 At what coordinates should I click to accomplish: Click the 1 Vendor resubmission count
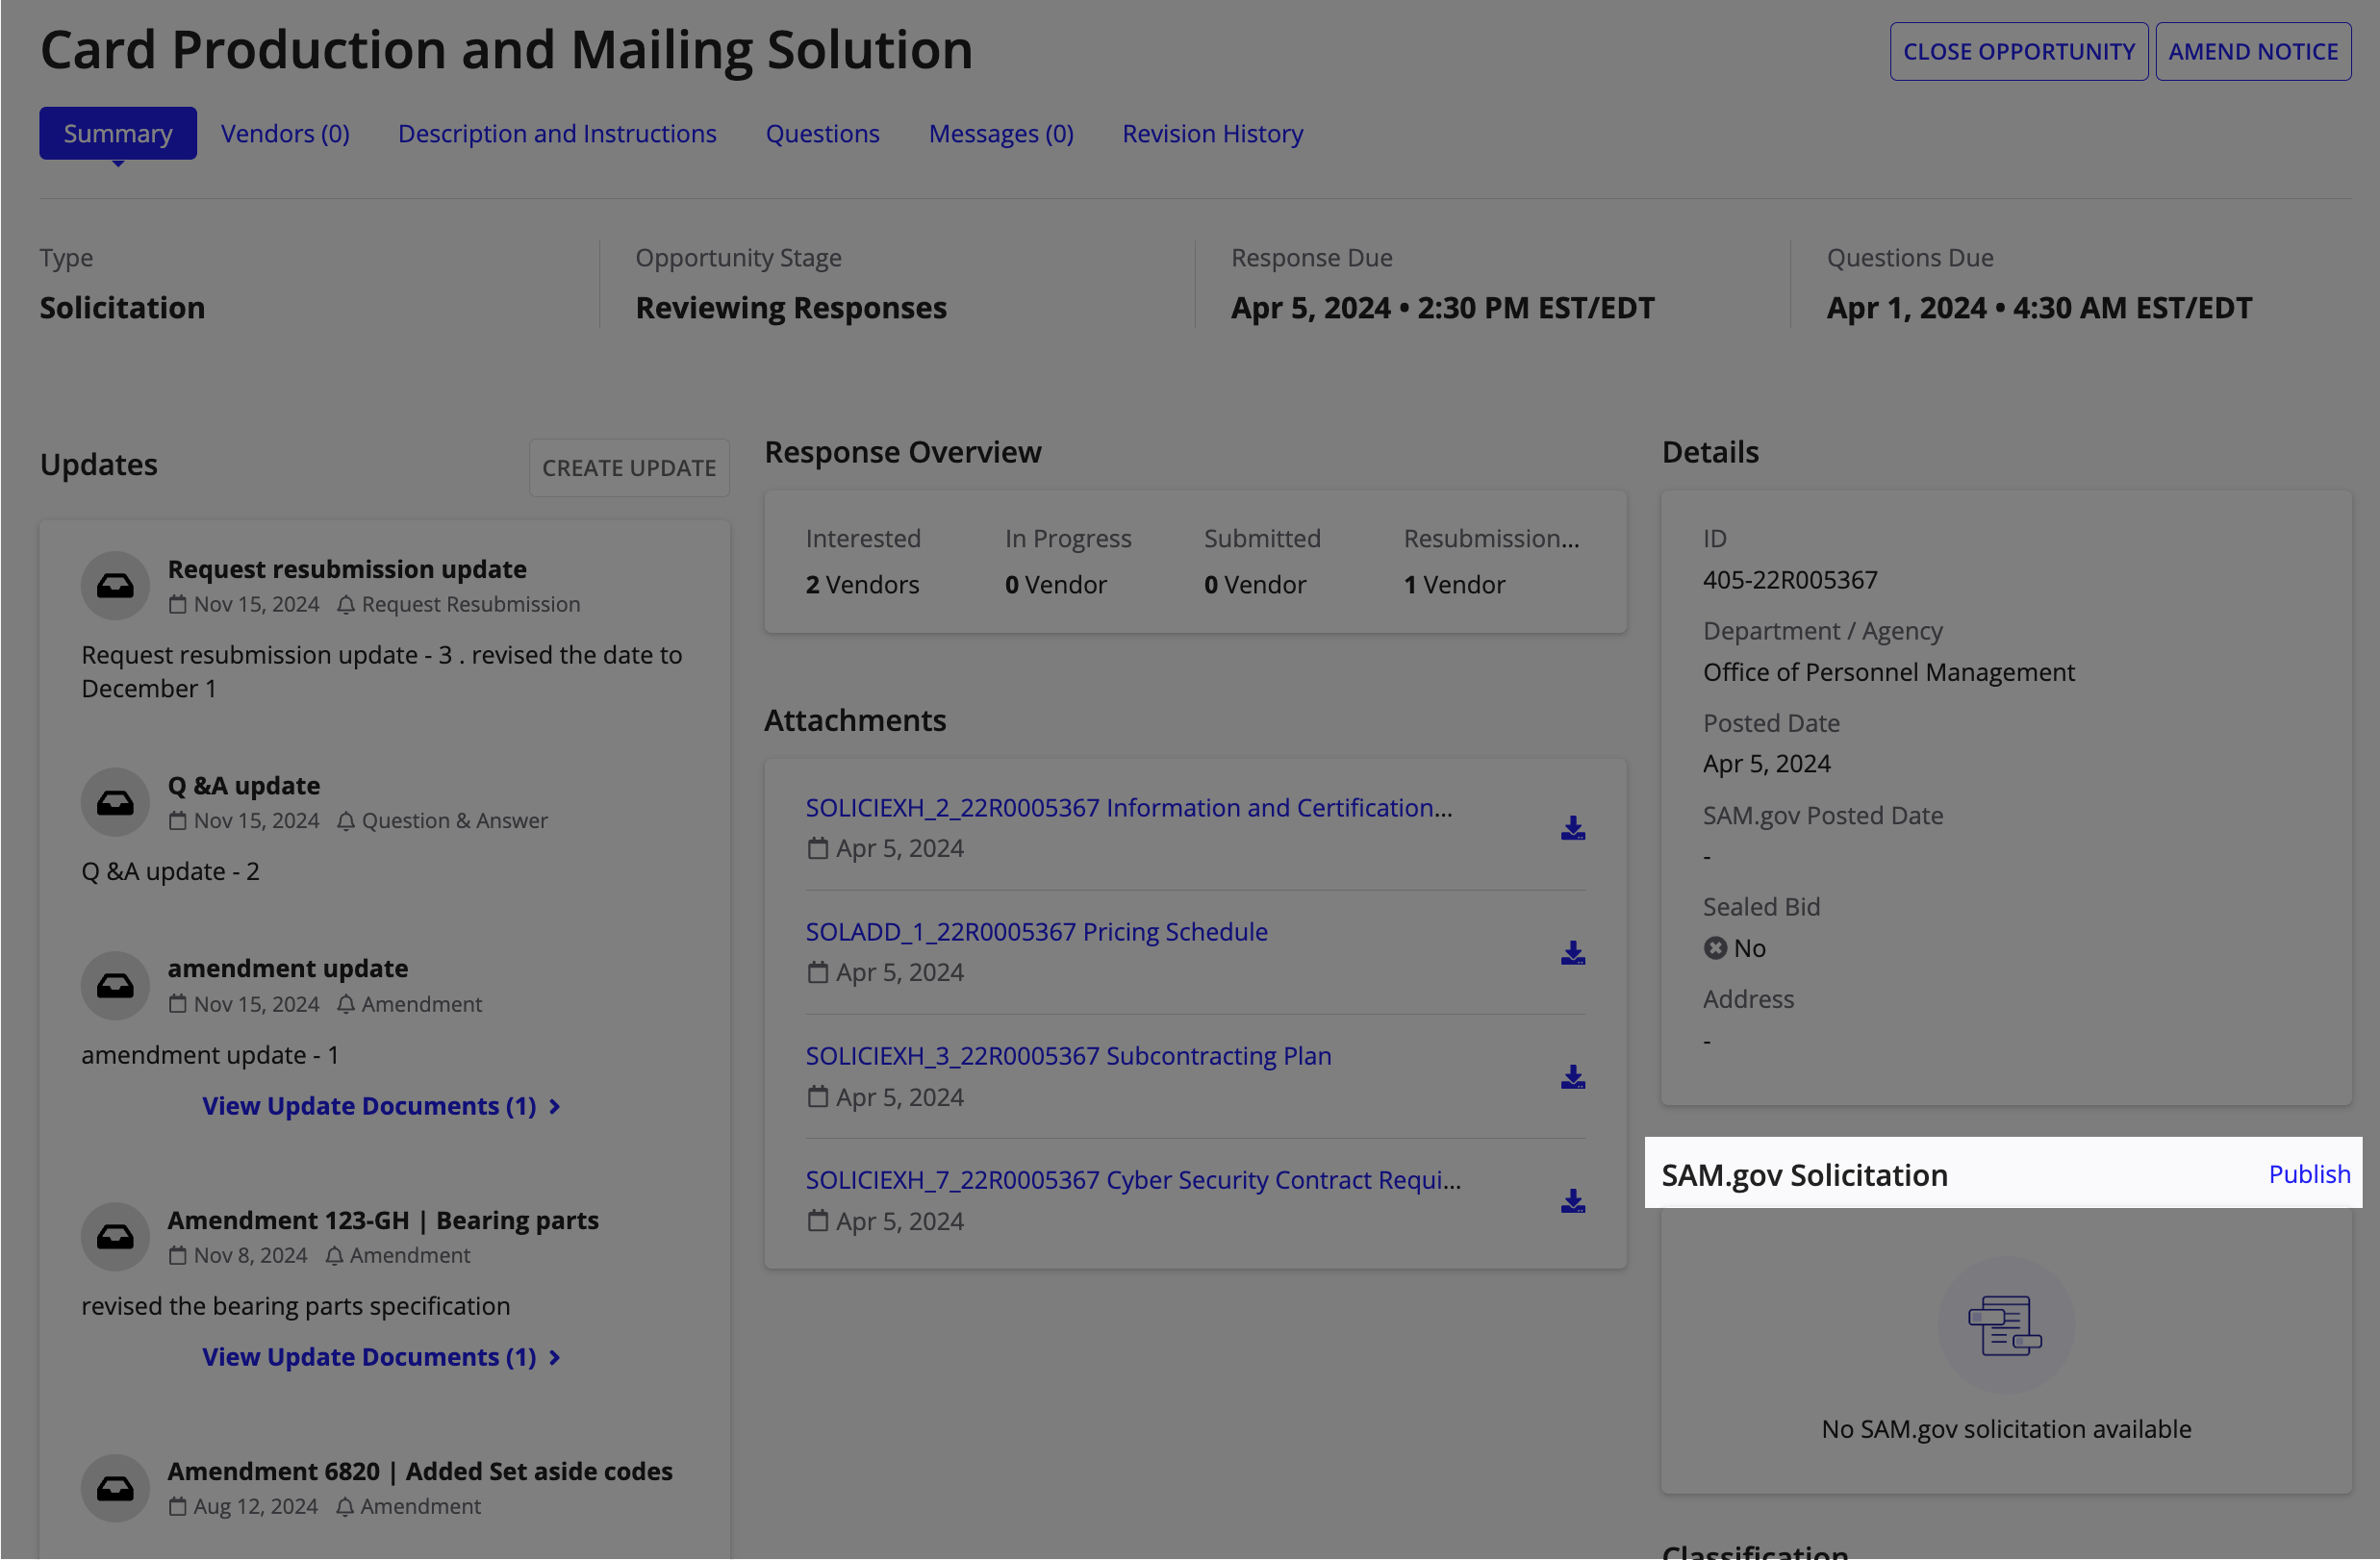[x=1454, y=584]
